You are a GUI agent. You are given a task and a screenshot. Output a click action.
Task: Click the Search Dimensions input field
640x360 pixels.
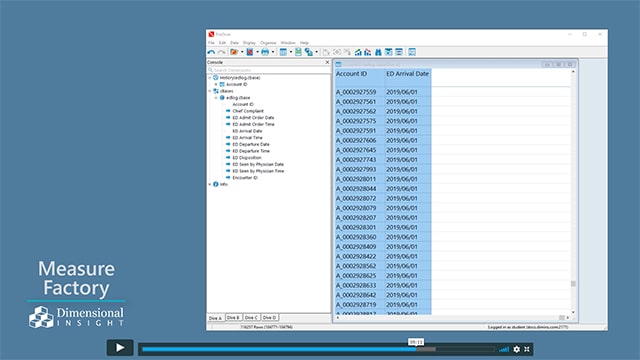(269, 70)
